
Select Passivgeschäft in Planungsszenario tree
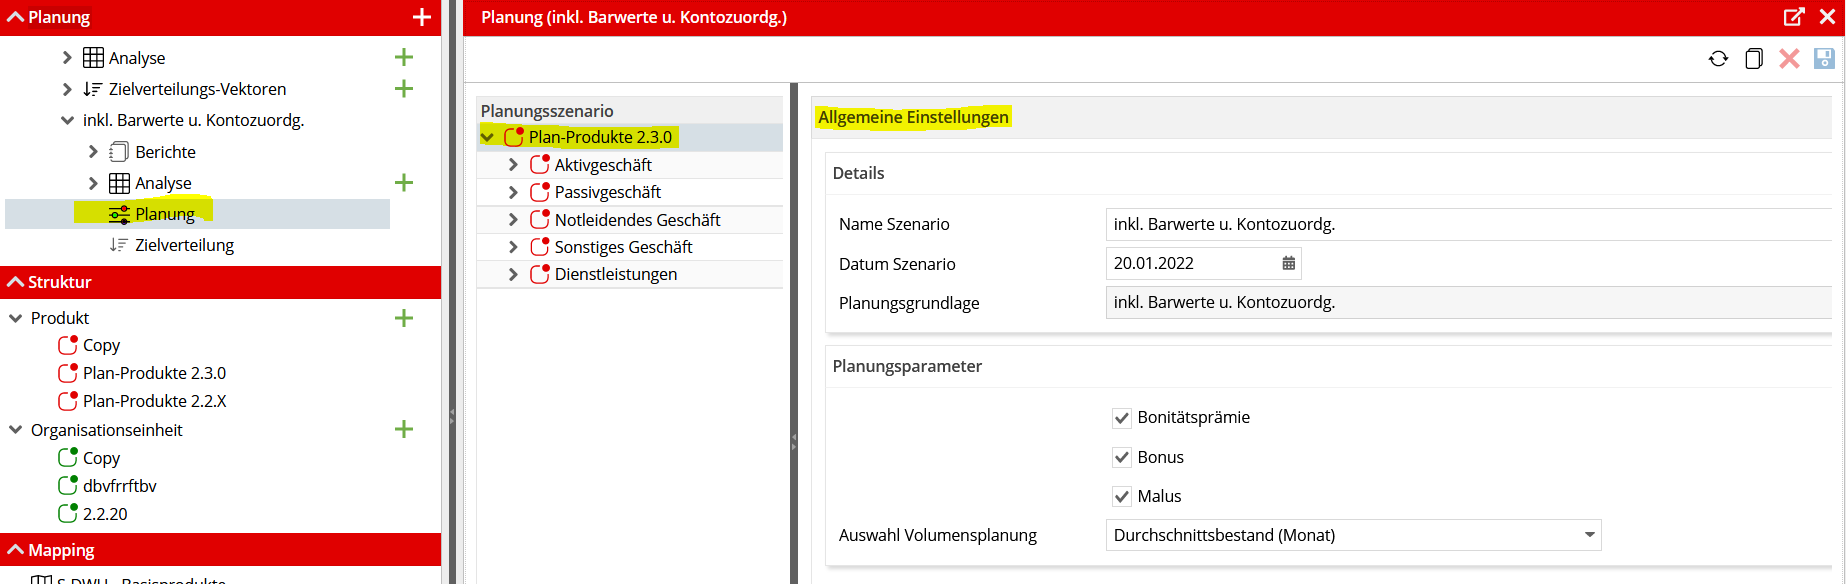(x=607, y=192)
